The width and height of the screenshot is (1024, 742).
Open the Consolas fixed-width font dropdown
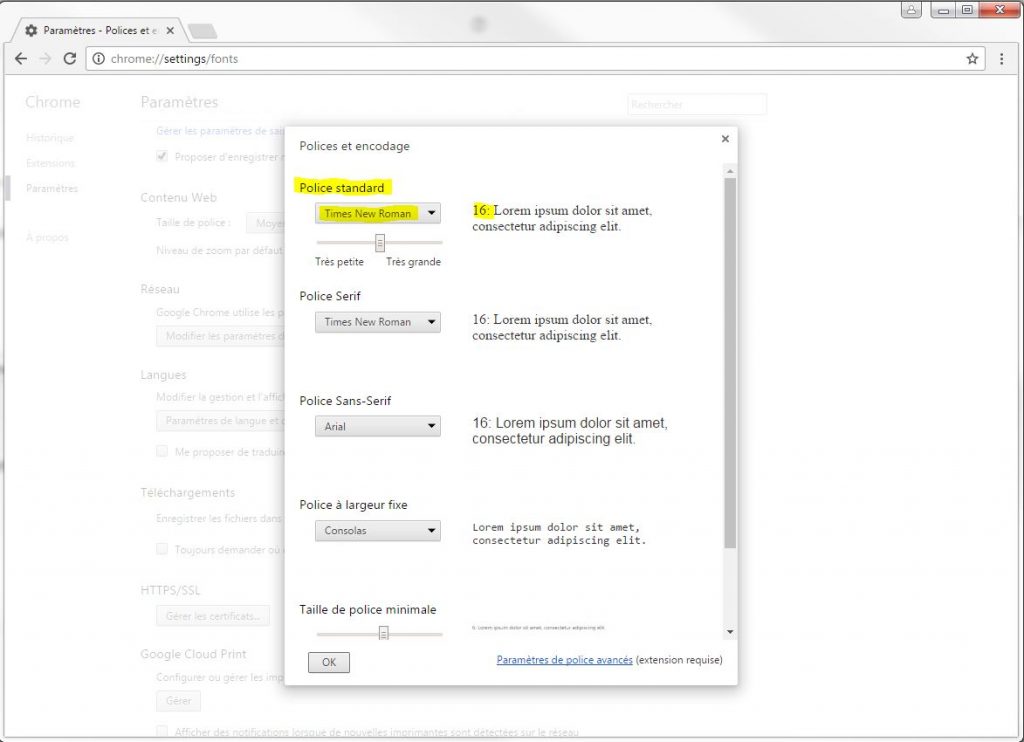(377, 531)
